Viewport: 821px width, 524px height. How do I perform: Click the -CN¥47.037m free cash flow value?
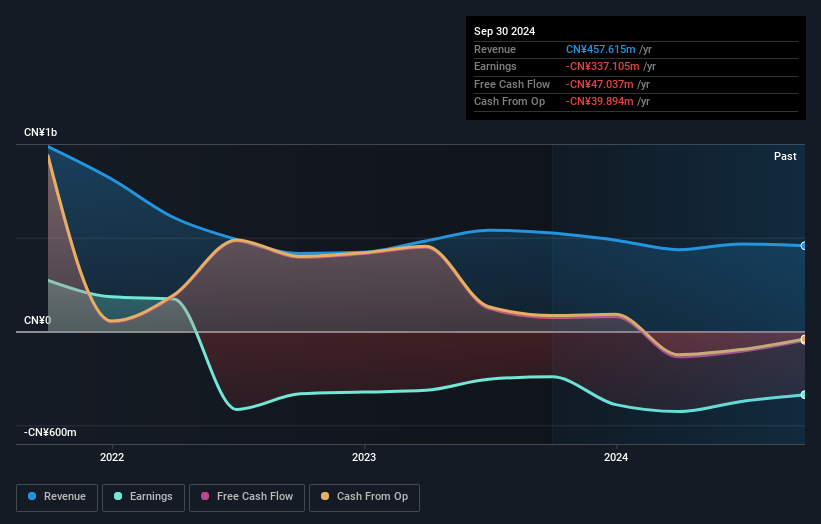600,84
